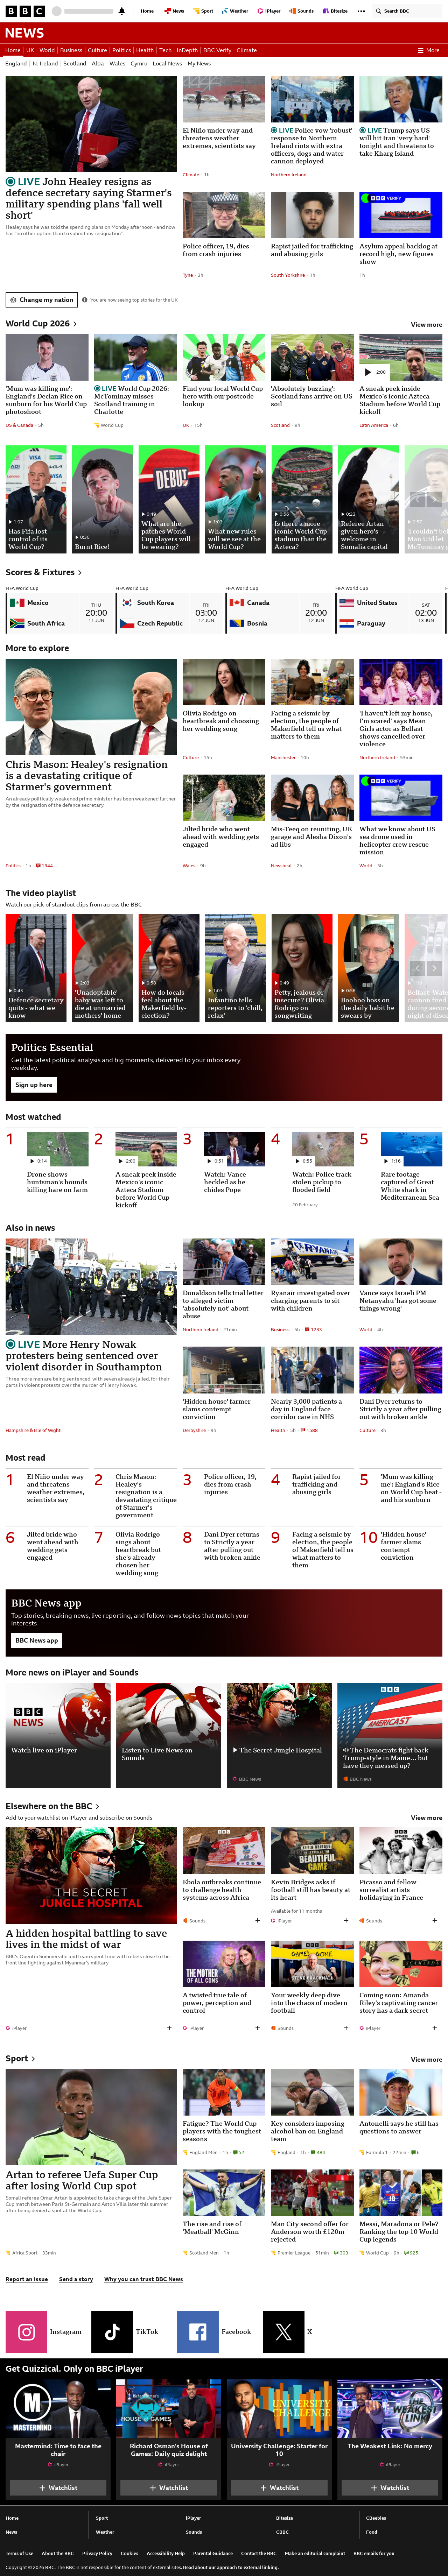Screen dimensions: 448x2576
Task: Click the 'BBC News app' button
Action: (36, 1640)
